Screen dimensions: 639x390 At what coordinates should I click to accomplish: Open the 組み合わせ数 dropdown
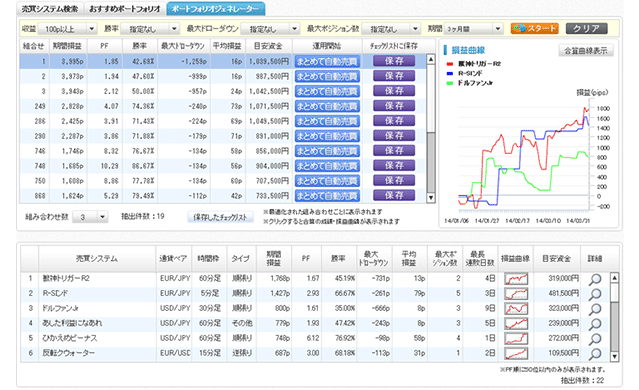(90, 217)
